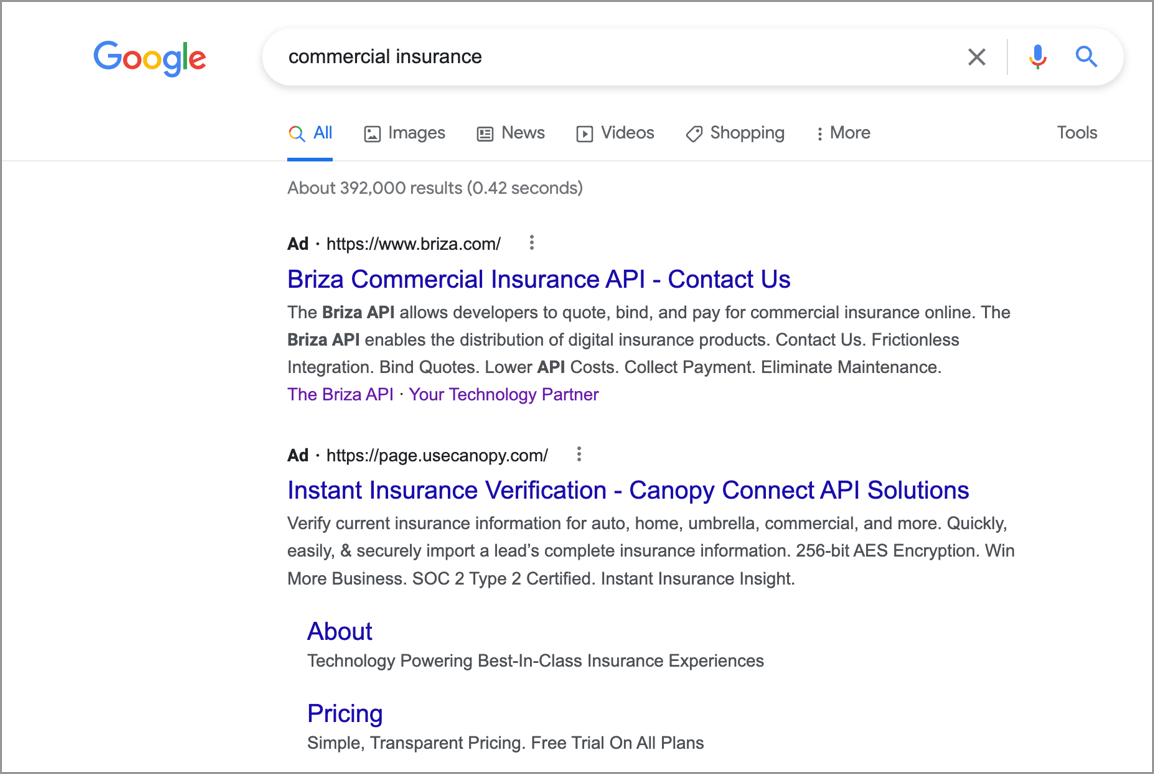The height and width of the screenshot is (774, 1154).
Task: Switch to the News tab
Action: pos(511,133)
